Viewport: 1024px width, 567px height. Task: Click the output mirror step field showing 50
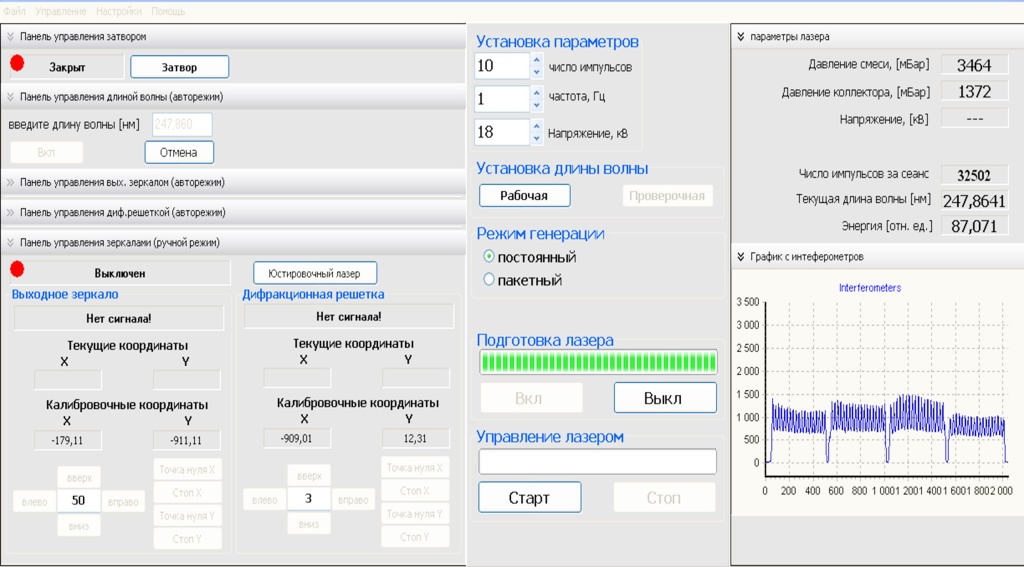[79, 502]
